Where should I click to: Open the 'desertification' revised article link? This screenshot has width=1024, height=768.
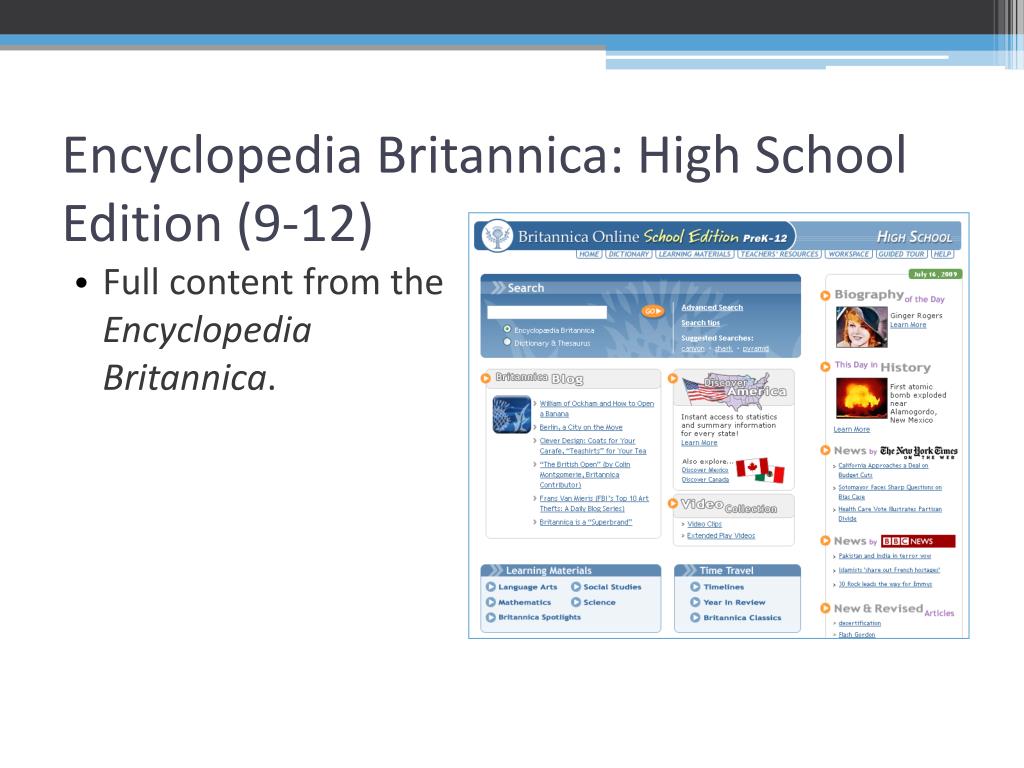[x=859, y=623]
